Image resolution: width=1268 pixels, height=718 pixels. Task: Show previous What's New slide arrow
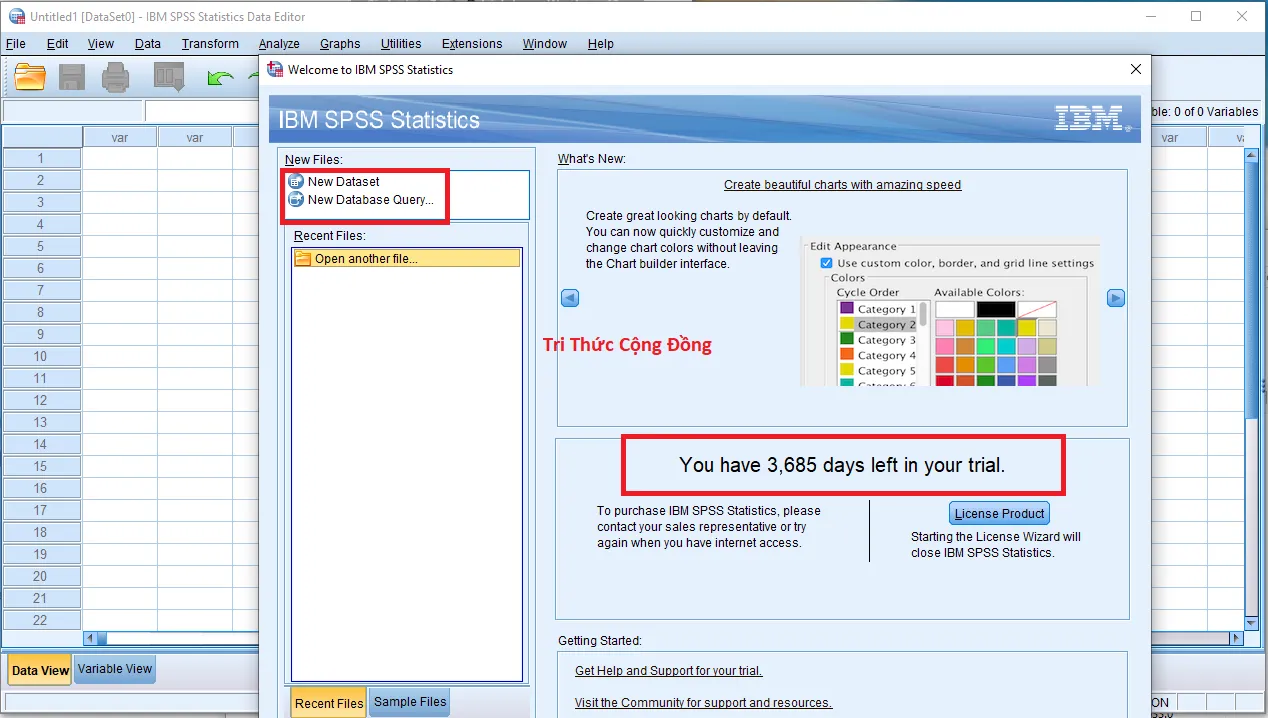[x=570, y=298]
